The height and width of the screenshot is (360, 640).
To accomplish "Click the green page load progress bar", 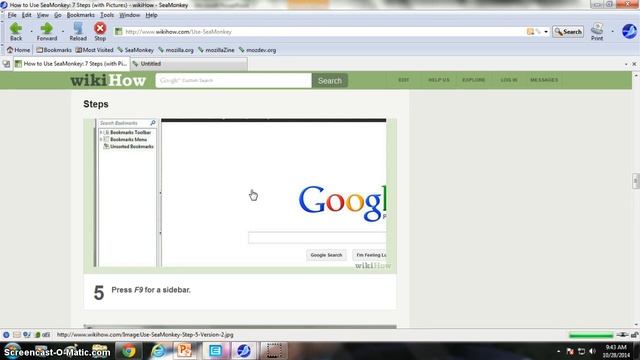I will (591, 335).
